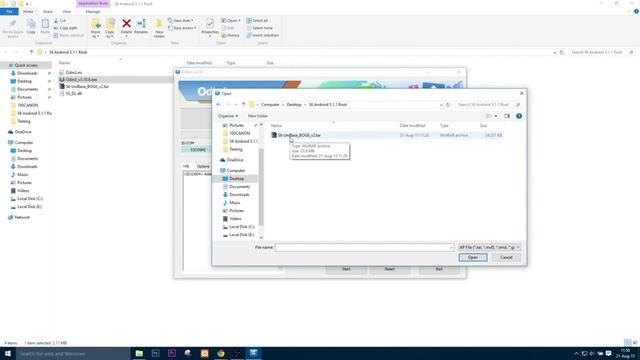Select Computer breadcrumb in dialog address bar
Viewport: 640px width, 360px height.
point(270,105)
